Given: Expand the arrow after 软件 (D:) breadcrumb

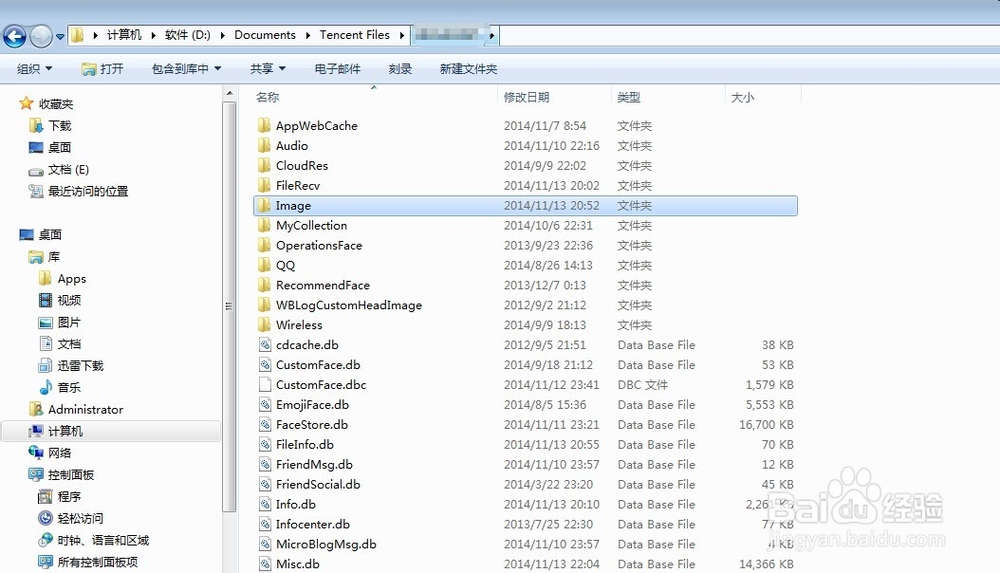Looking at the screenshot, I should point(223,35).
